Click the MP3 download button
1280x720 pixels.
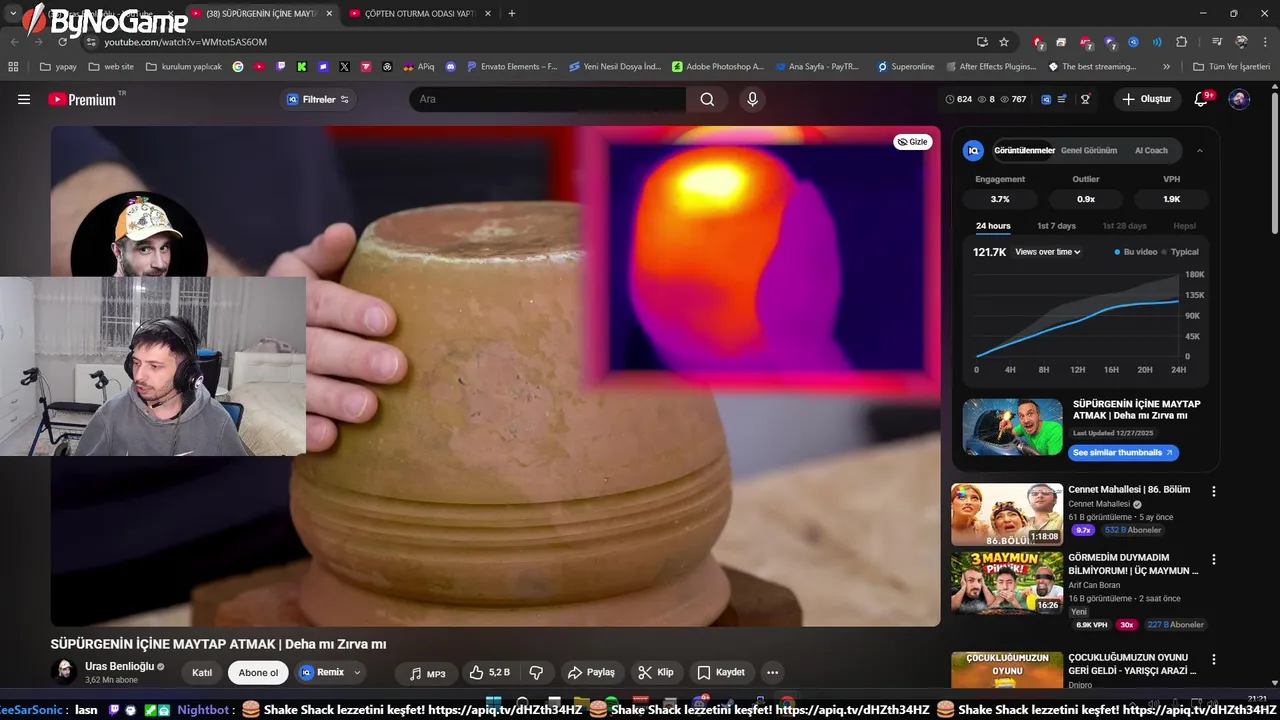click(x=427, y=674)
